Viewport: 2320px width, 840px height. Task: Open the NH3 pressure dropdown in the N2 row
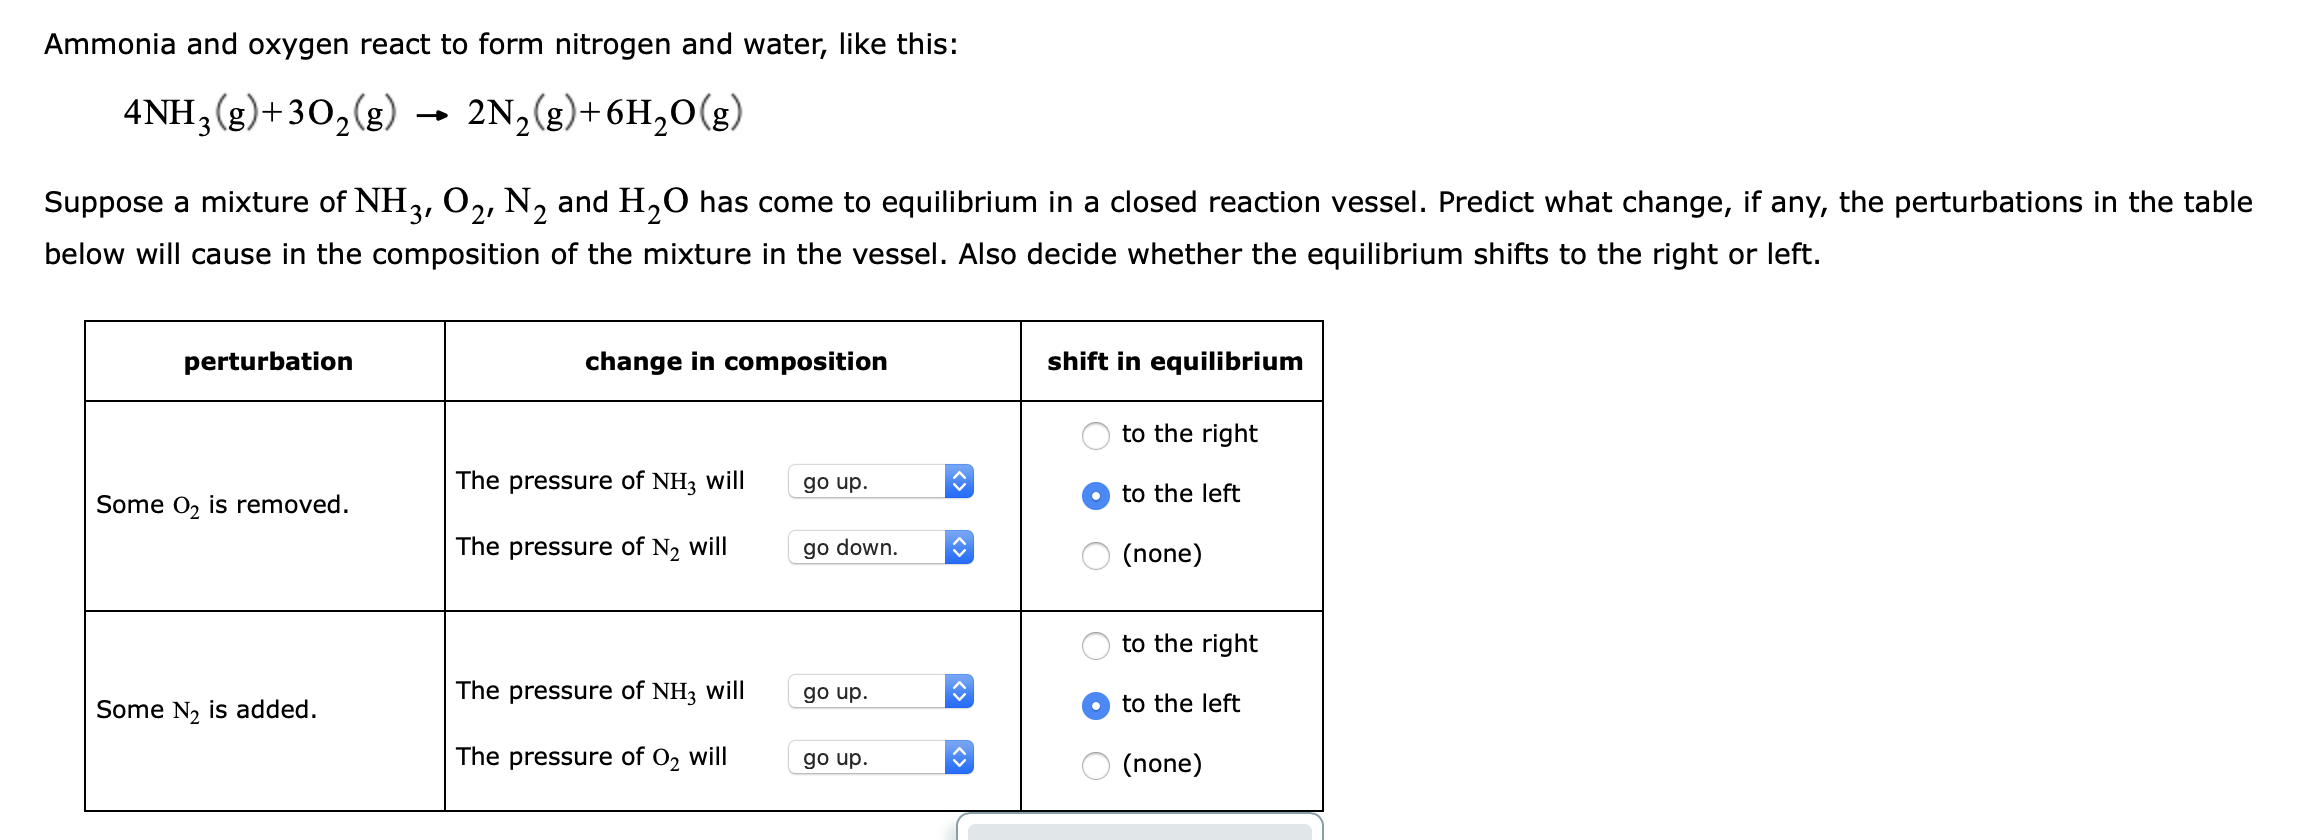click(x=870, y=691)
